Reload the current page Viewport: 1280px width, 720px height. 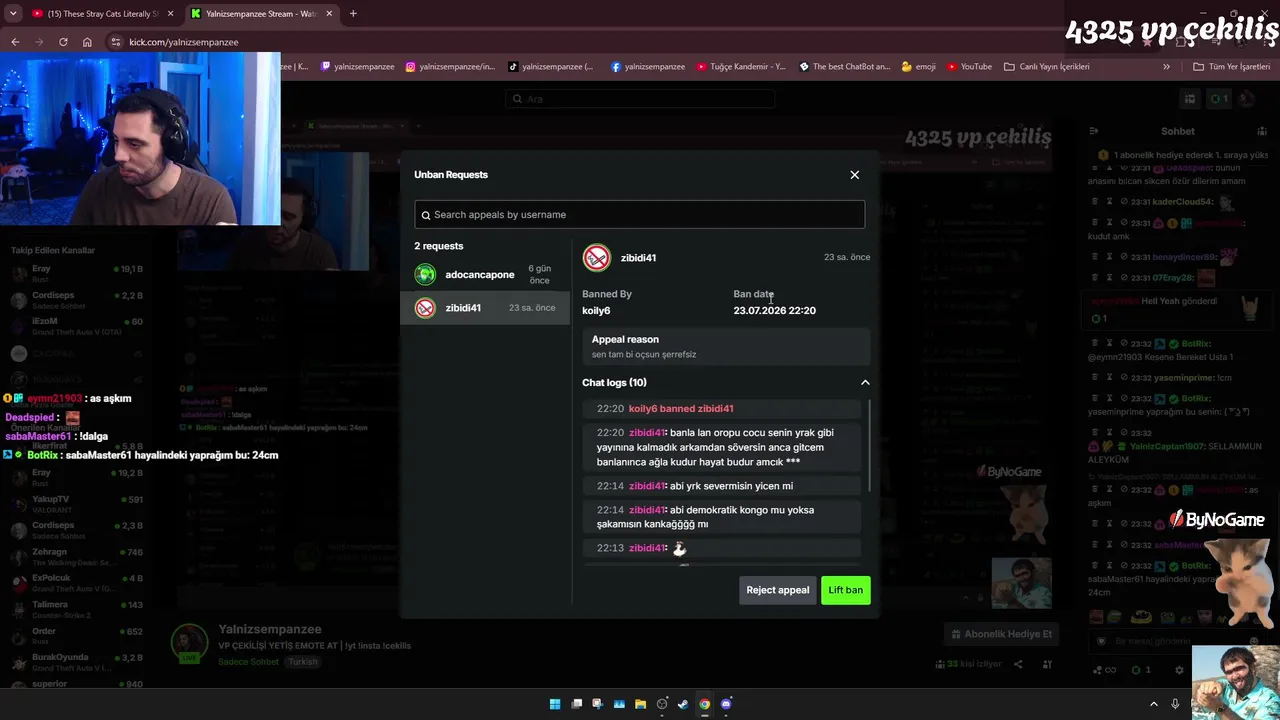63,42
